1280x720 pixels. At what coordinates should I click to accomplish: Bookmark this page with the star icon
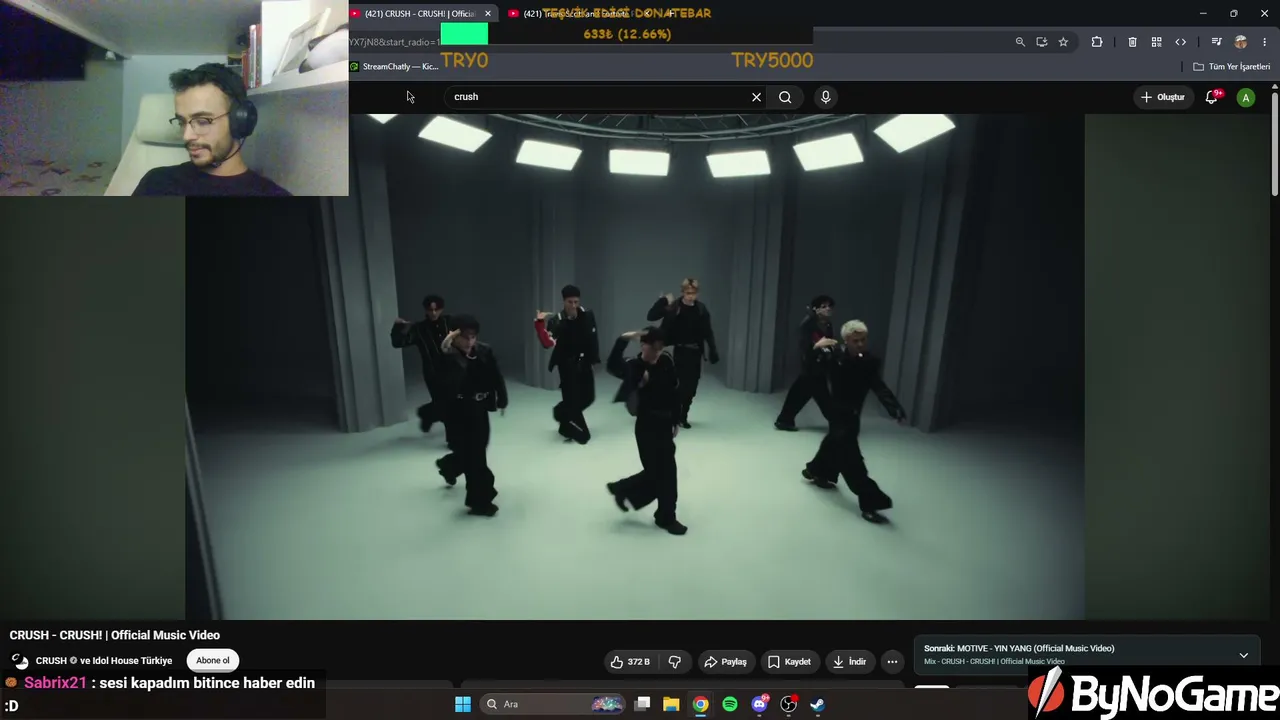(x=1063, y=42)
